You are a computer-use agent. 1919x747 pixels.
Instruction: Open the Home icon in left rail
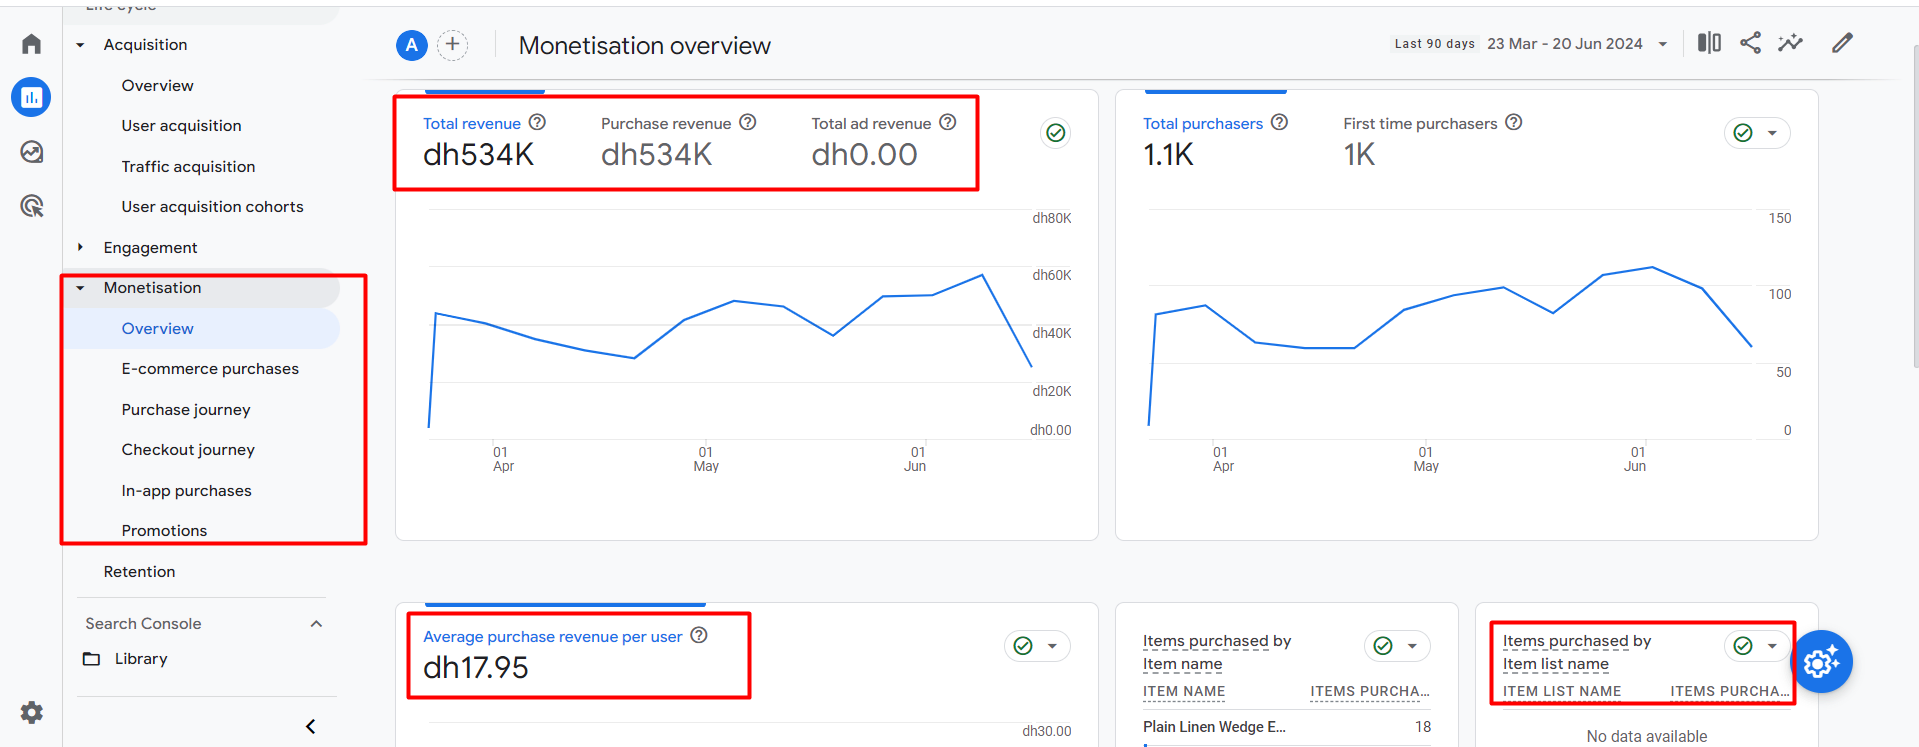click(x=31, y=44)
